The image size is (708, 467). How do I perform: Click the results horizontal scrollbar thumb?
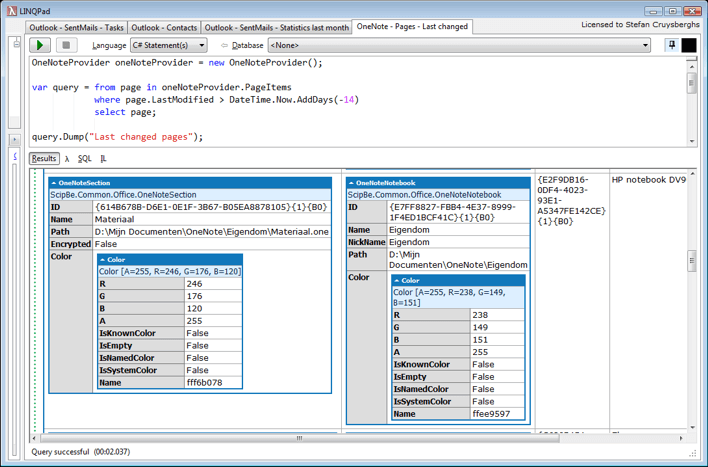(299, 438)
